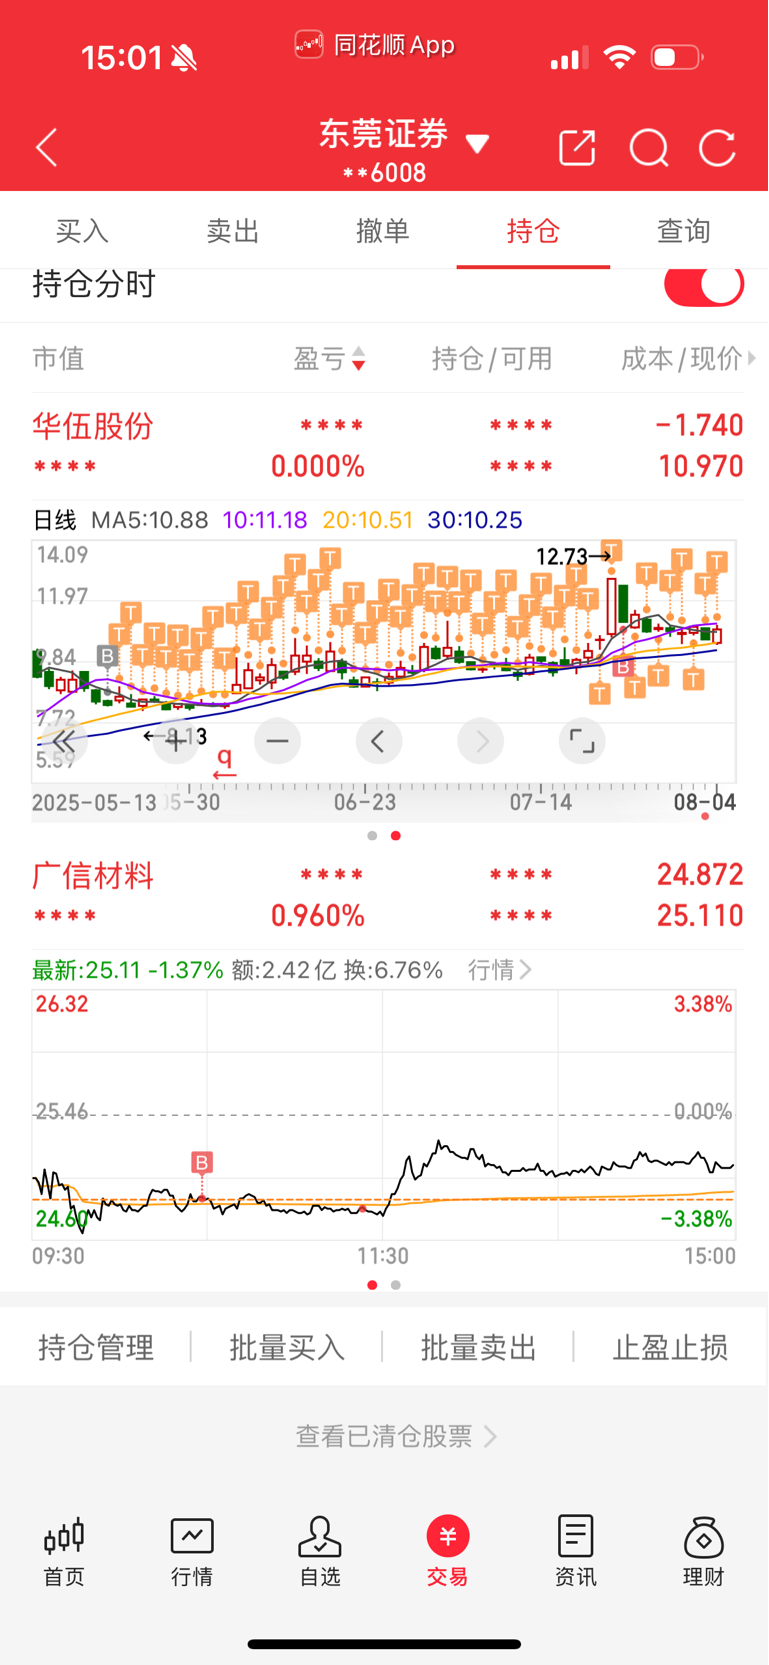Open the 华伍股份 holding row
The height and width of the screenshot is (1665, 769).
tap(384, 446)
